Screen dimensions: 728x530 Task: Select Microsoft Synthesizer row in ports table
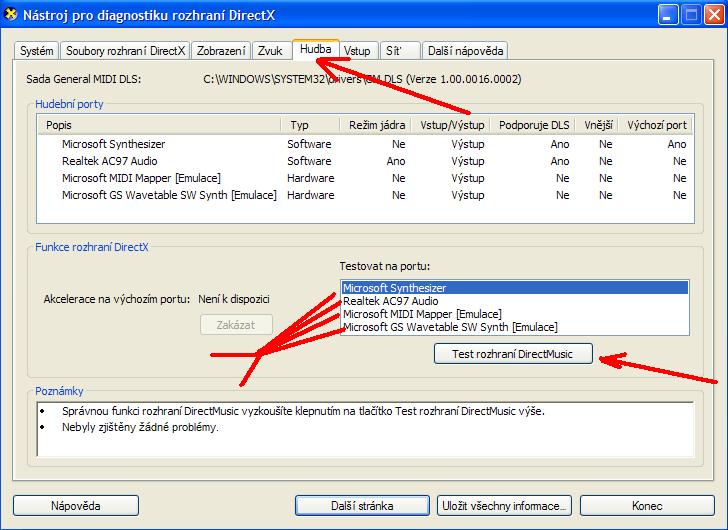365,144
